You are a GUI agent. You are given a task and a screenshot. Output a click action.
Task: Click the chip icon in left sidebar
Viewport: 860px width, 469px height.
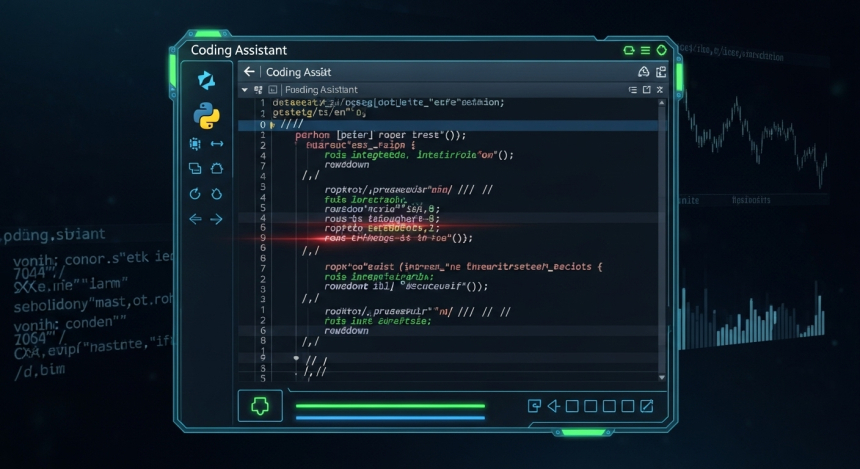(195, 144)
